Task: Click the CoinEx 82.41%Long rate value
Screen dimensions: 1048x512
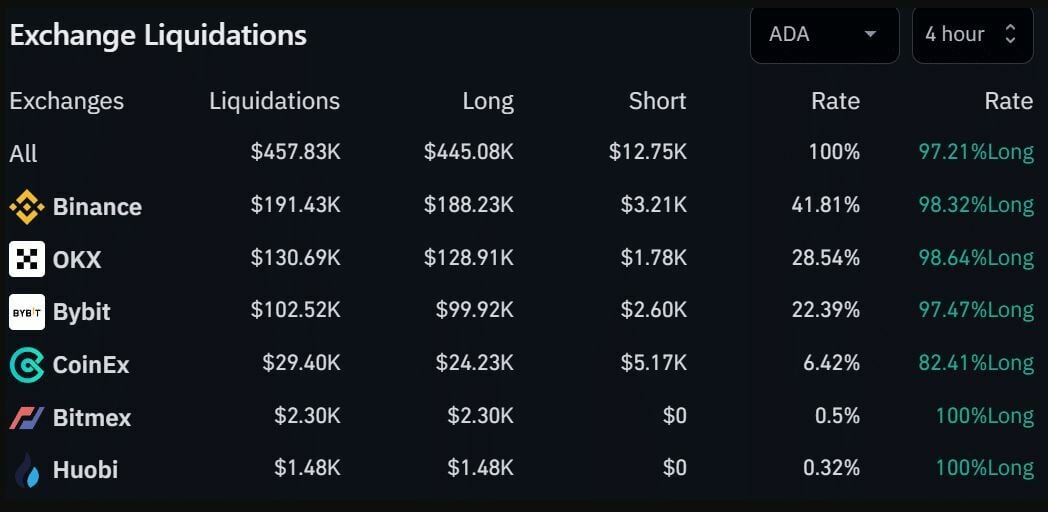Action: pyautogui.click(x=976, y=364)
